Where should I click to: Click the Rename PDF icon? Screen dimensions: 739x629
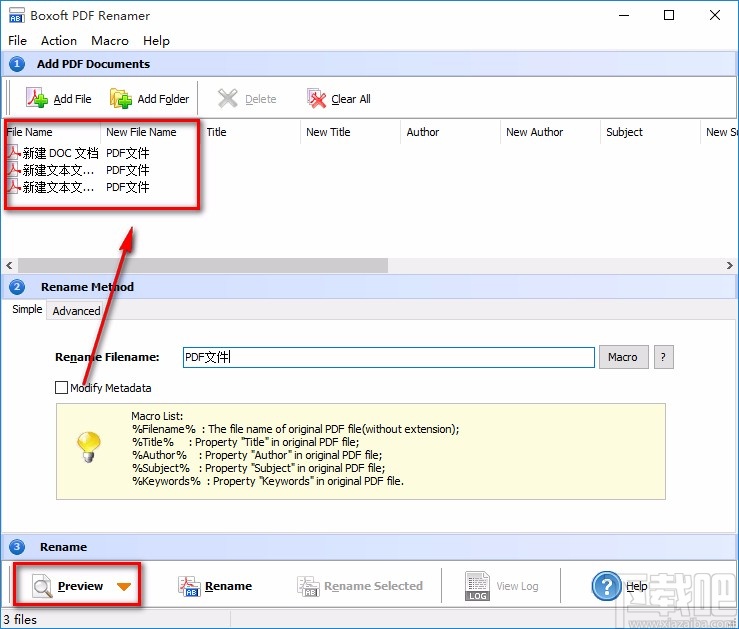coord(189,586)
